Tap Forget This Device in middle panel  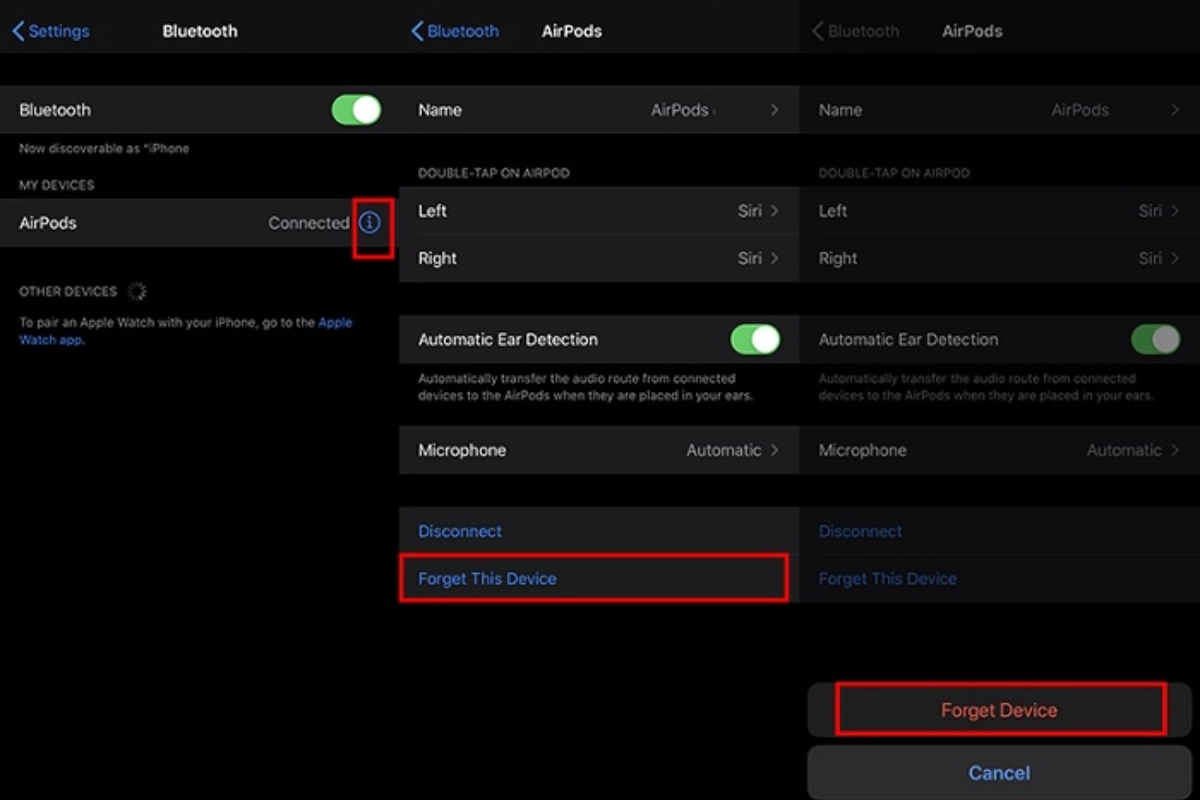488,579
